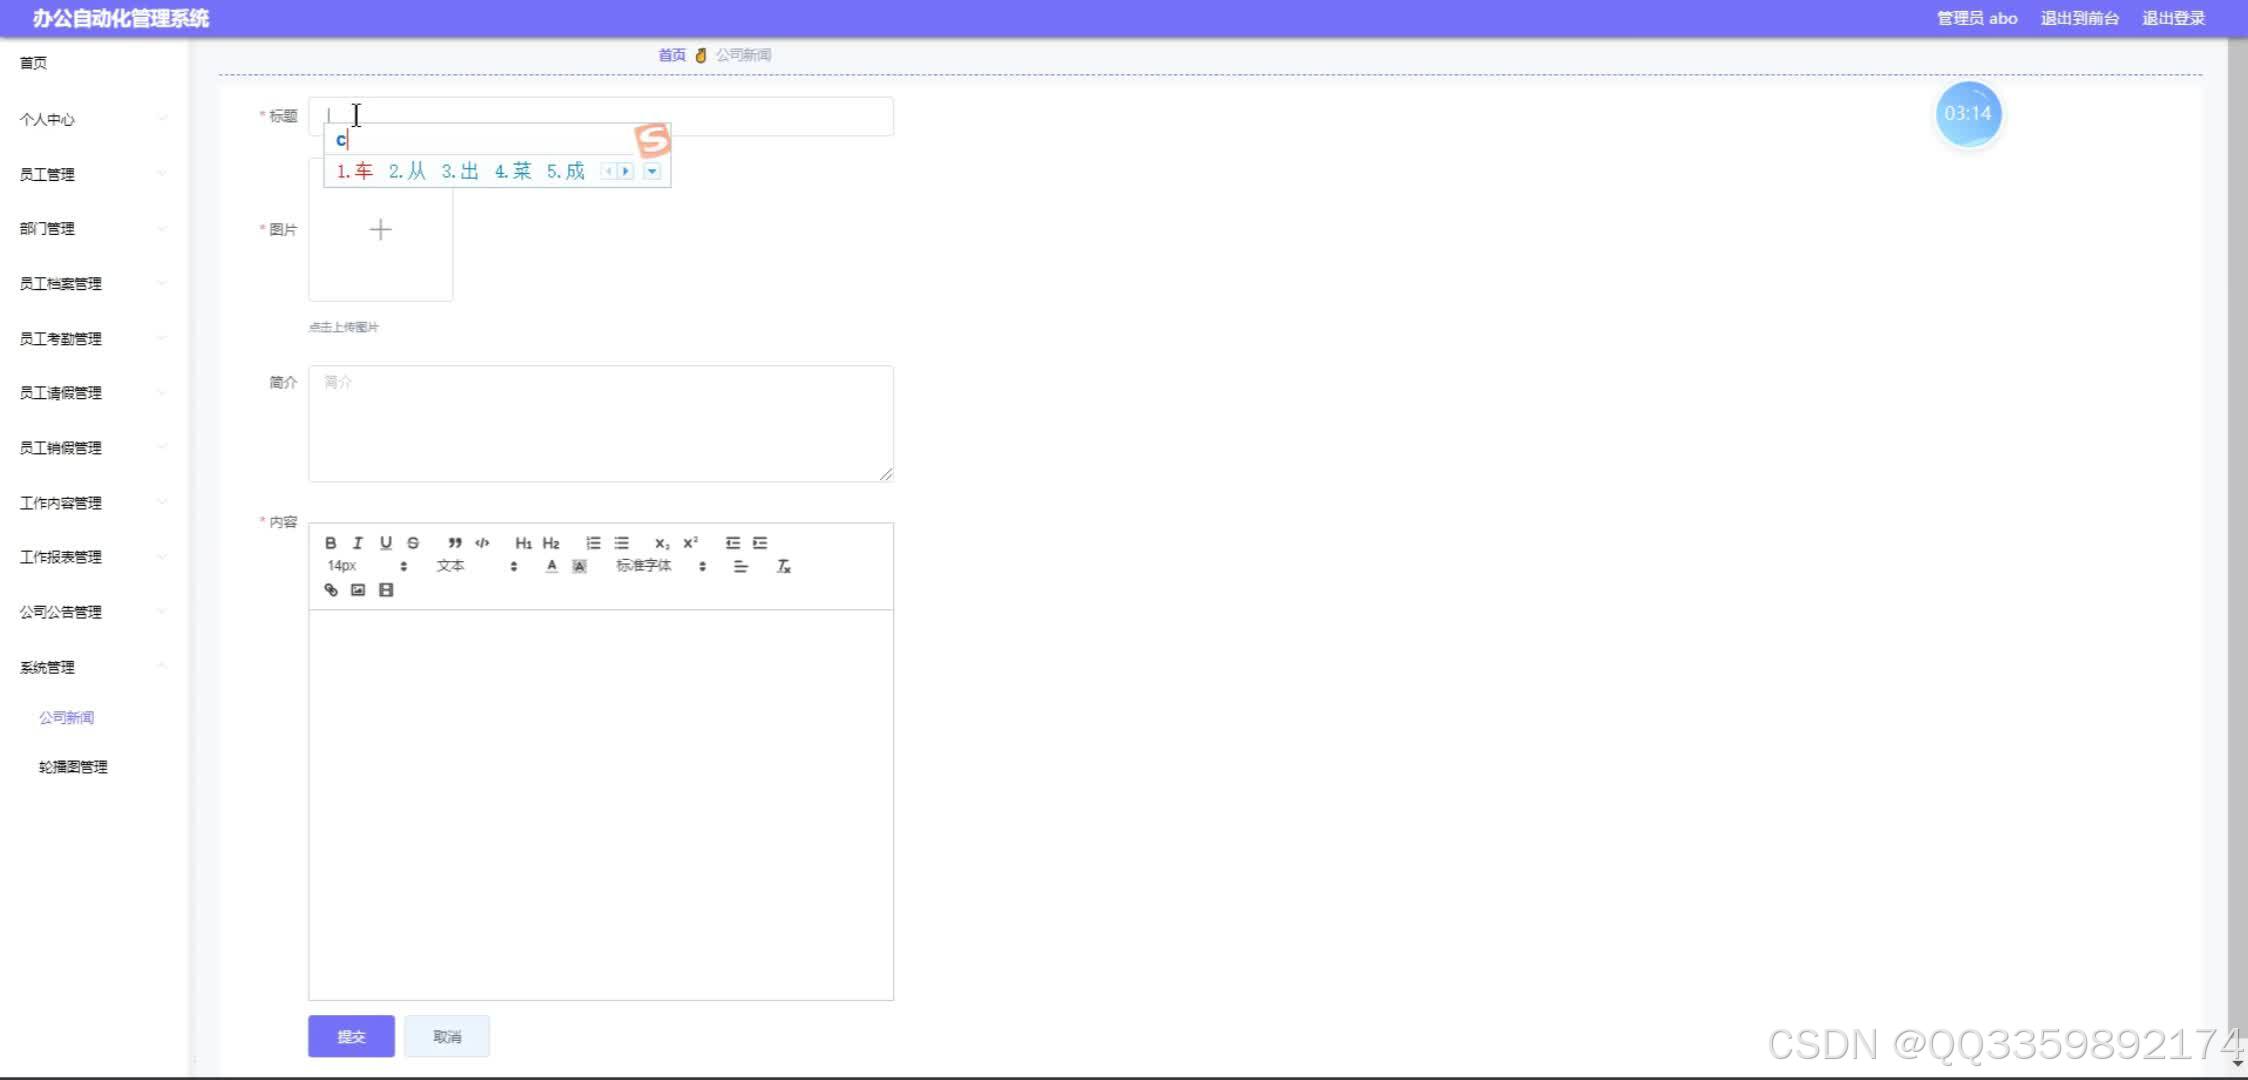Image resolution: width=2248 pixels, height=1080 pixels.
Task: Toggle italic formatting in the editor
Action: [x=357, y=543]
